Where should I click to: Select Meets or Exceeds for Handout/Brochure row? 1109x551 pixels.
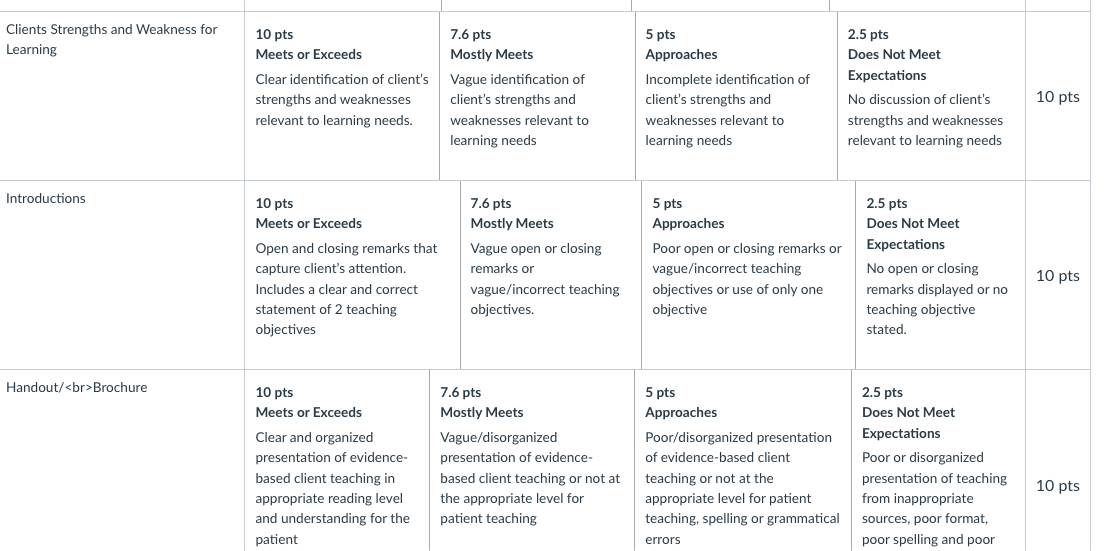point(337,460)
